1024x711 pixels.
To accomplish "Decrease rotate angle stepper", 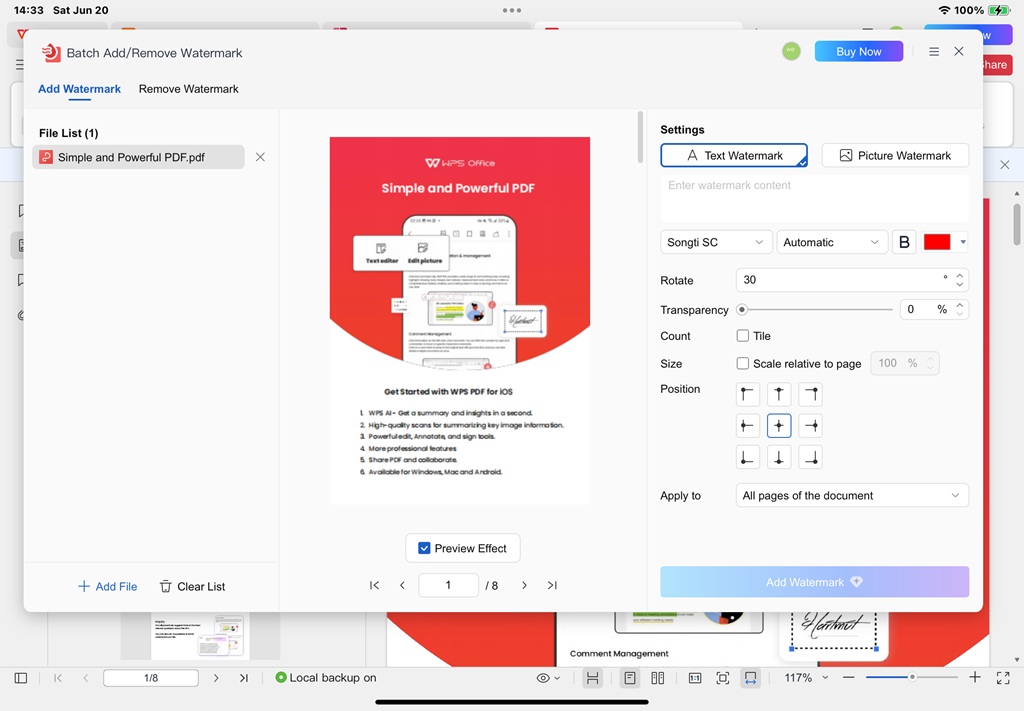I will (959, 285).
